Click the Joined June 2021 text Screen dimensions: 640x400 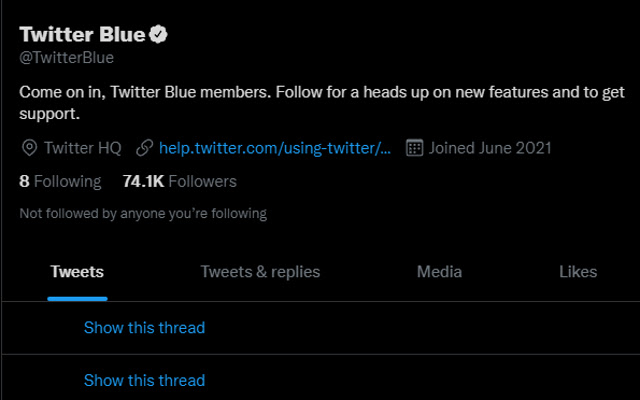490,148
